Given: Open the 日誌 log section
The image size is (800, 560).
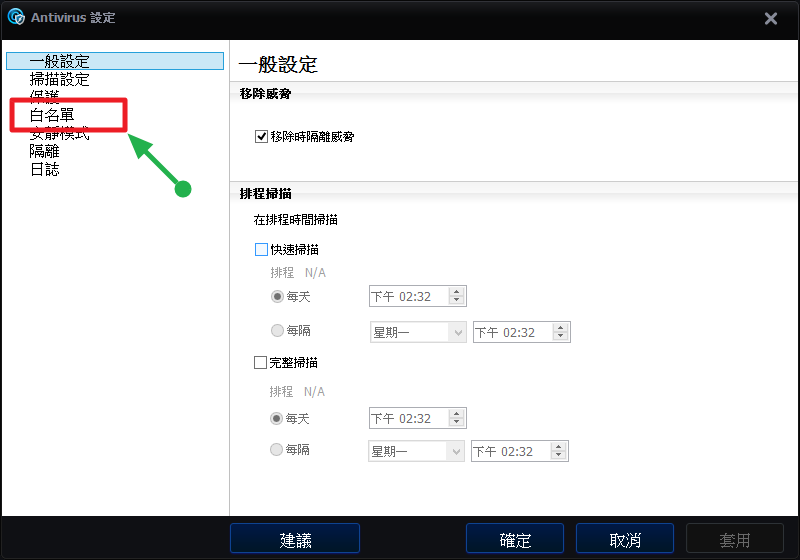Looking at the screenshot, I should tap(45, 169).
